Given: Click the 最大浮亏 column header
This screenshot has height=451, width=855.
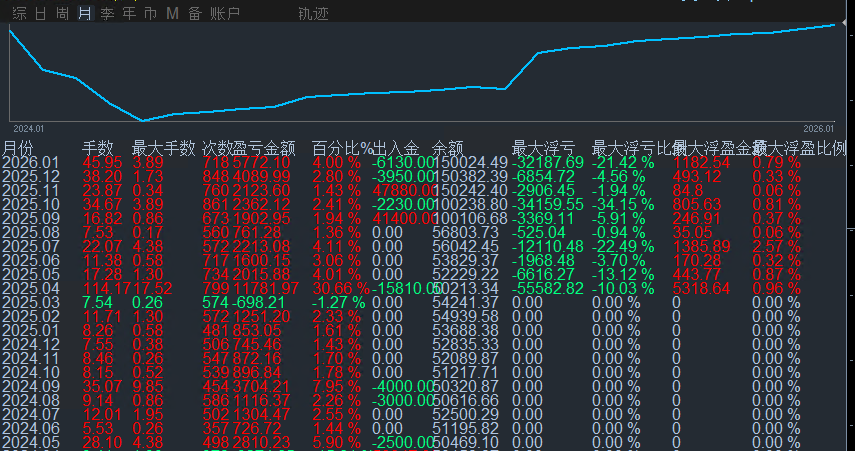Looking at the screenshot, I should (544, 148).
